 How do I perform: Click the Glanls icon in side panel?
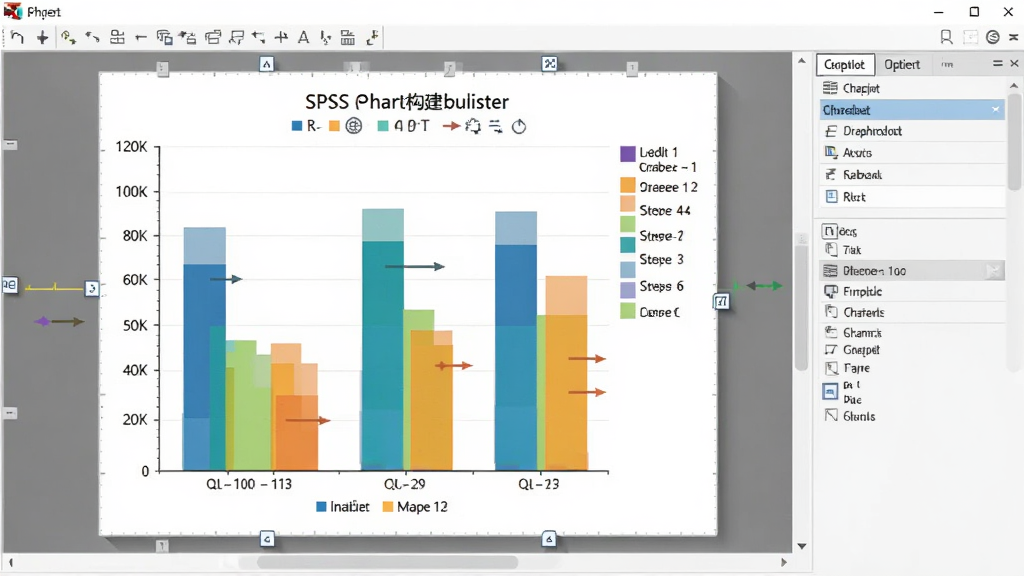[831, 415]
